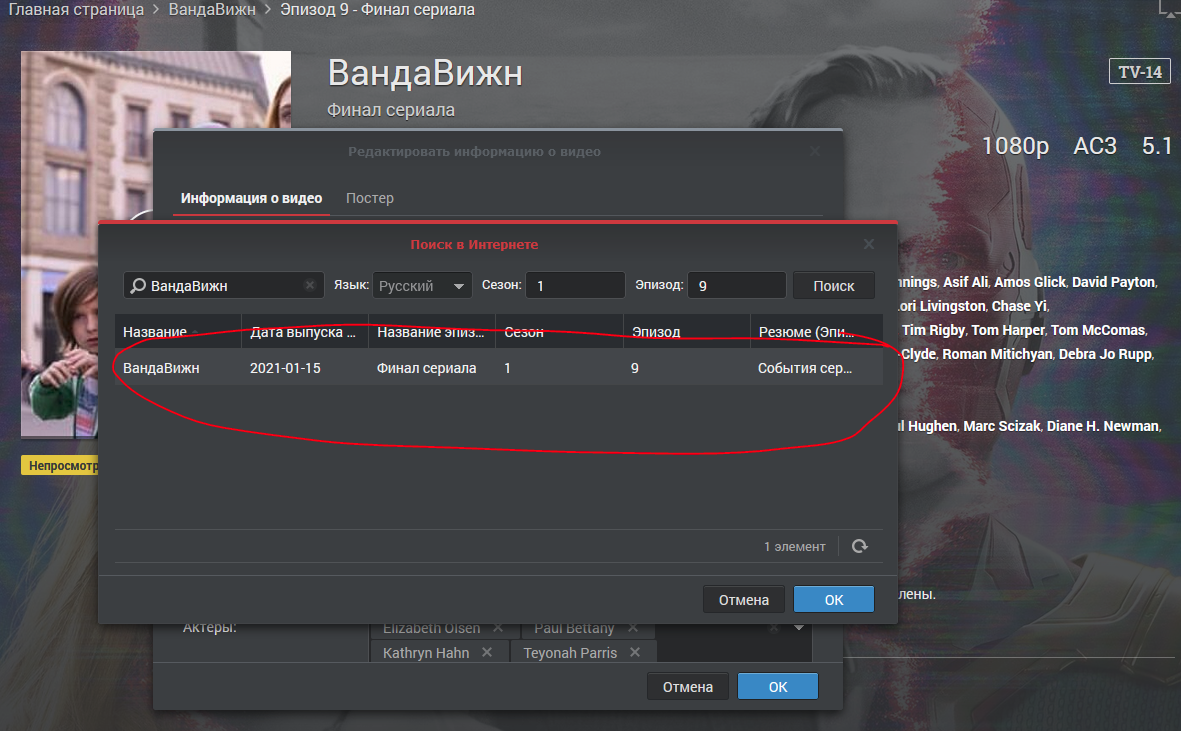
Task: Click the Сезон input field
Action: (x=575, y=285)
